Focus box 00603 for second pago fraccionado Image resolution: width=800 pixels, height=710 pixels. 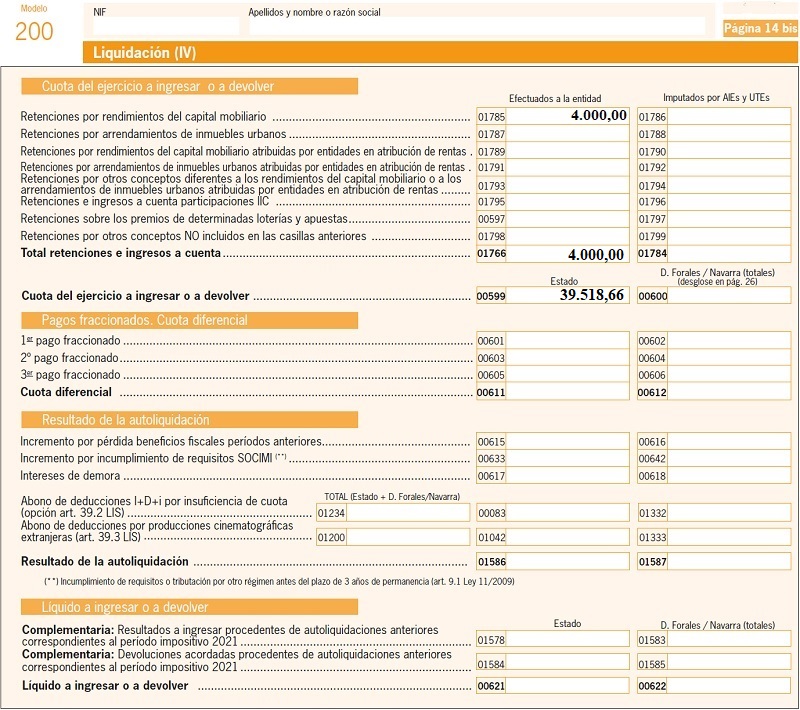click(567, 358)
